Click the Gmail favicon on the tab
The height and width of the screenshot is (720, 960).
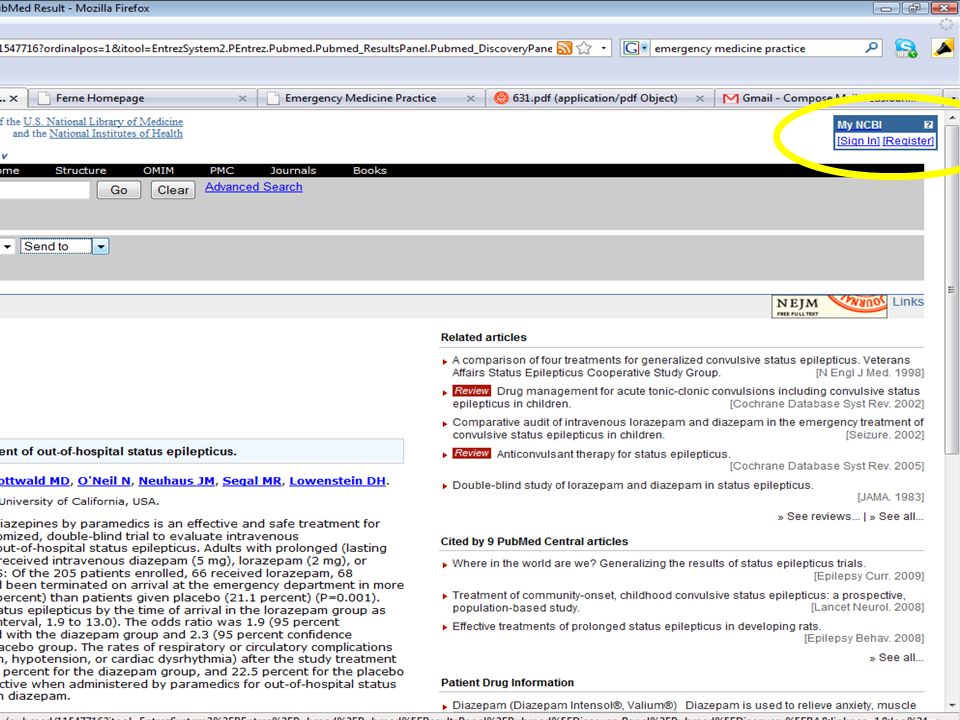(x=730, y=98)
